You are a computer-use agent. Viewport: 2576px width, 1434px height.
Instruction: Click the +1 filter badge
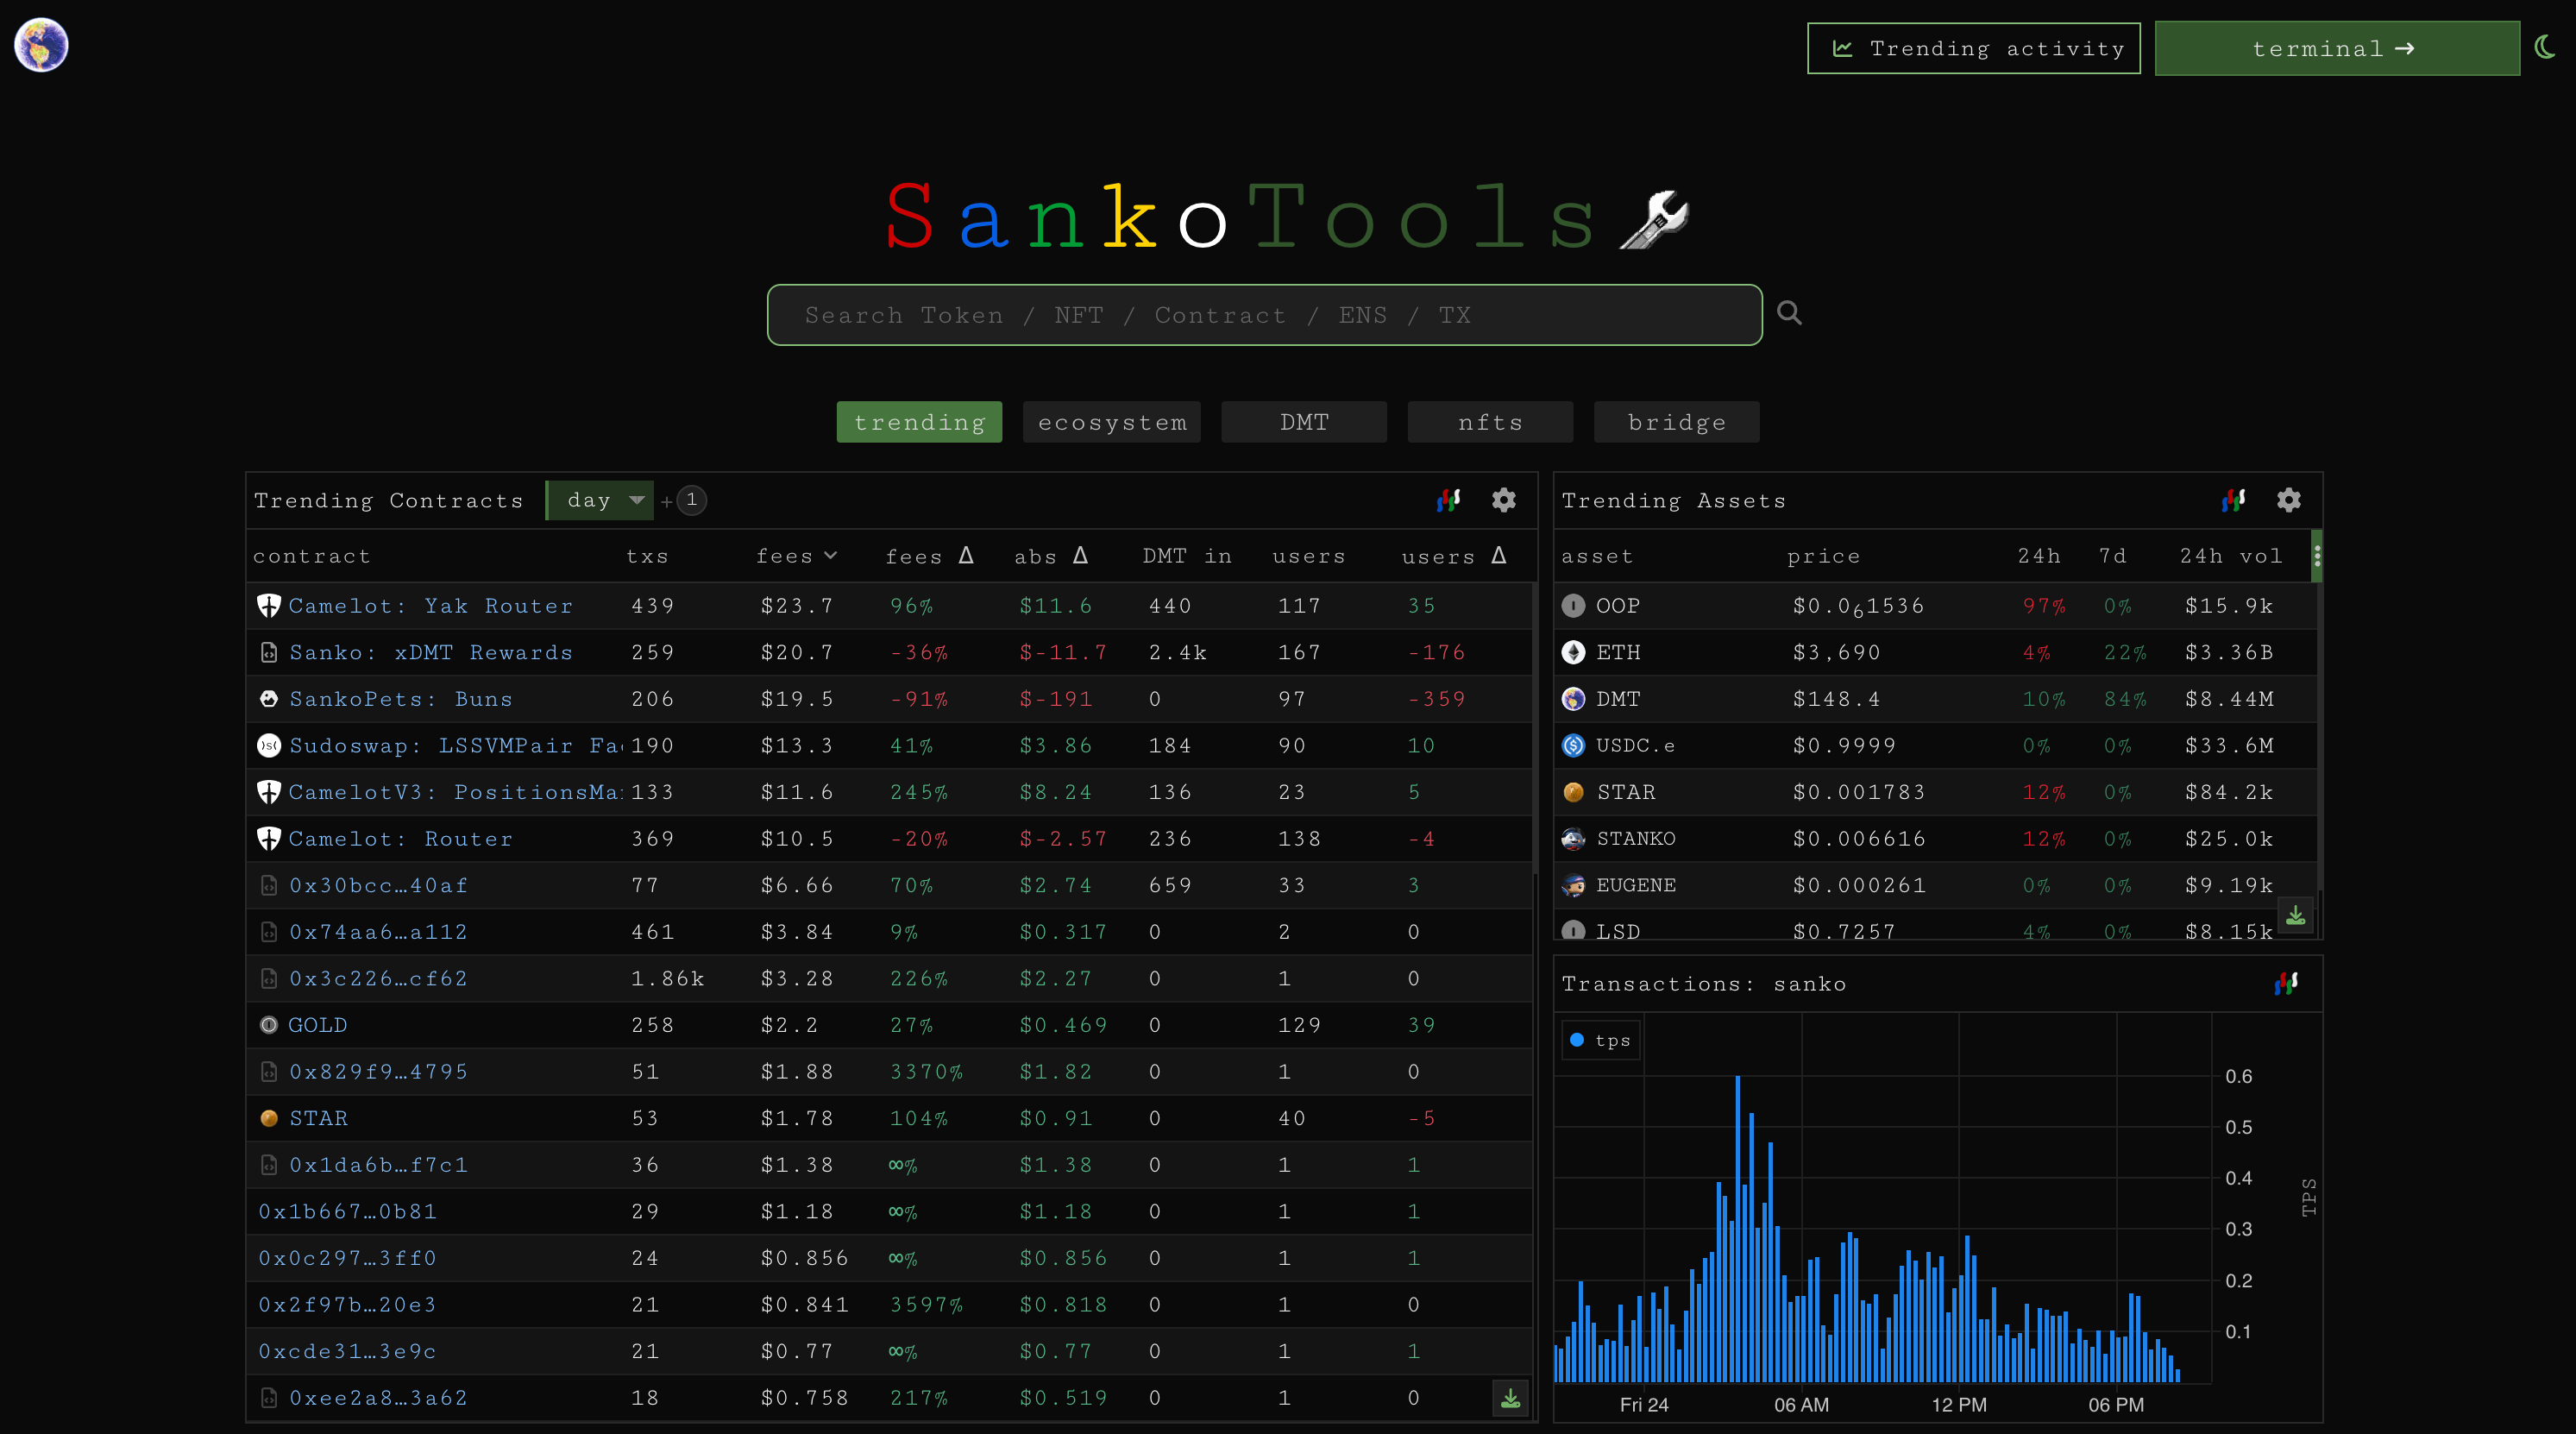pos(691,500)
